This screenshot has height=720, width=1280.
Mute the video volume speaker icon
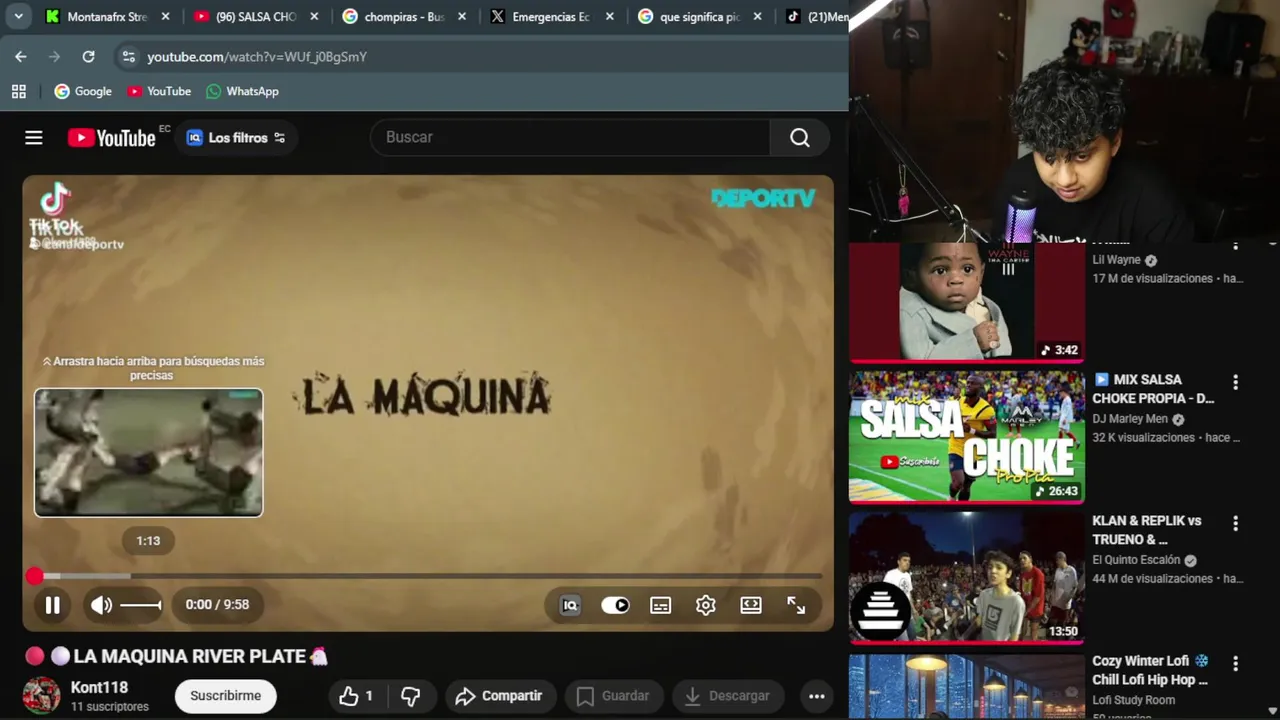(x=101, y=605)
